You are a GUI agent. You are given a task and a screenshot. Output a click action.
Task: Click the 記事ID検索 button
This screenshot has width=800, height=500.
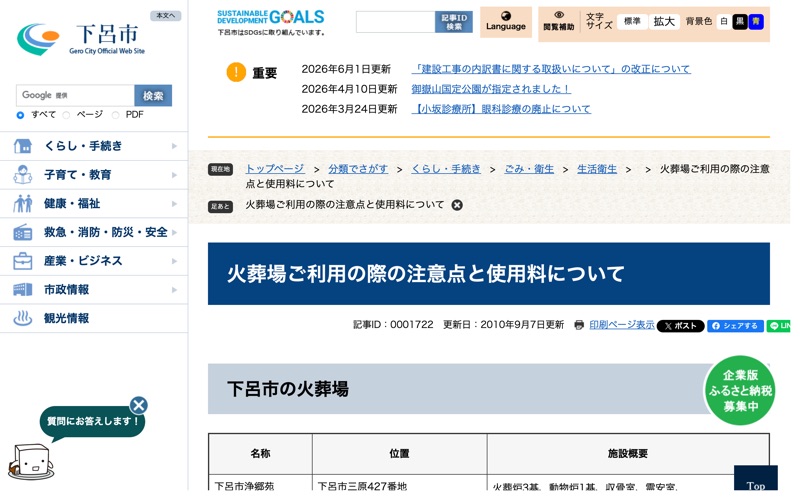[454, 22]
